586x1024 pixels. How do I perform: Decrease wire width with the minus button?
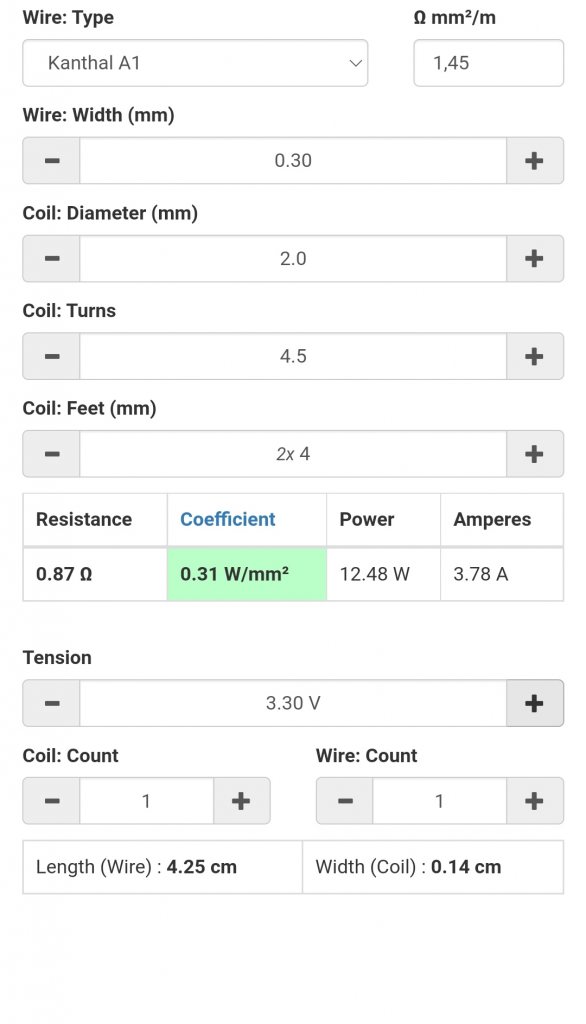[x=52, y=161]
